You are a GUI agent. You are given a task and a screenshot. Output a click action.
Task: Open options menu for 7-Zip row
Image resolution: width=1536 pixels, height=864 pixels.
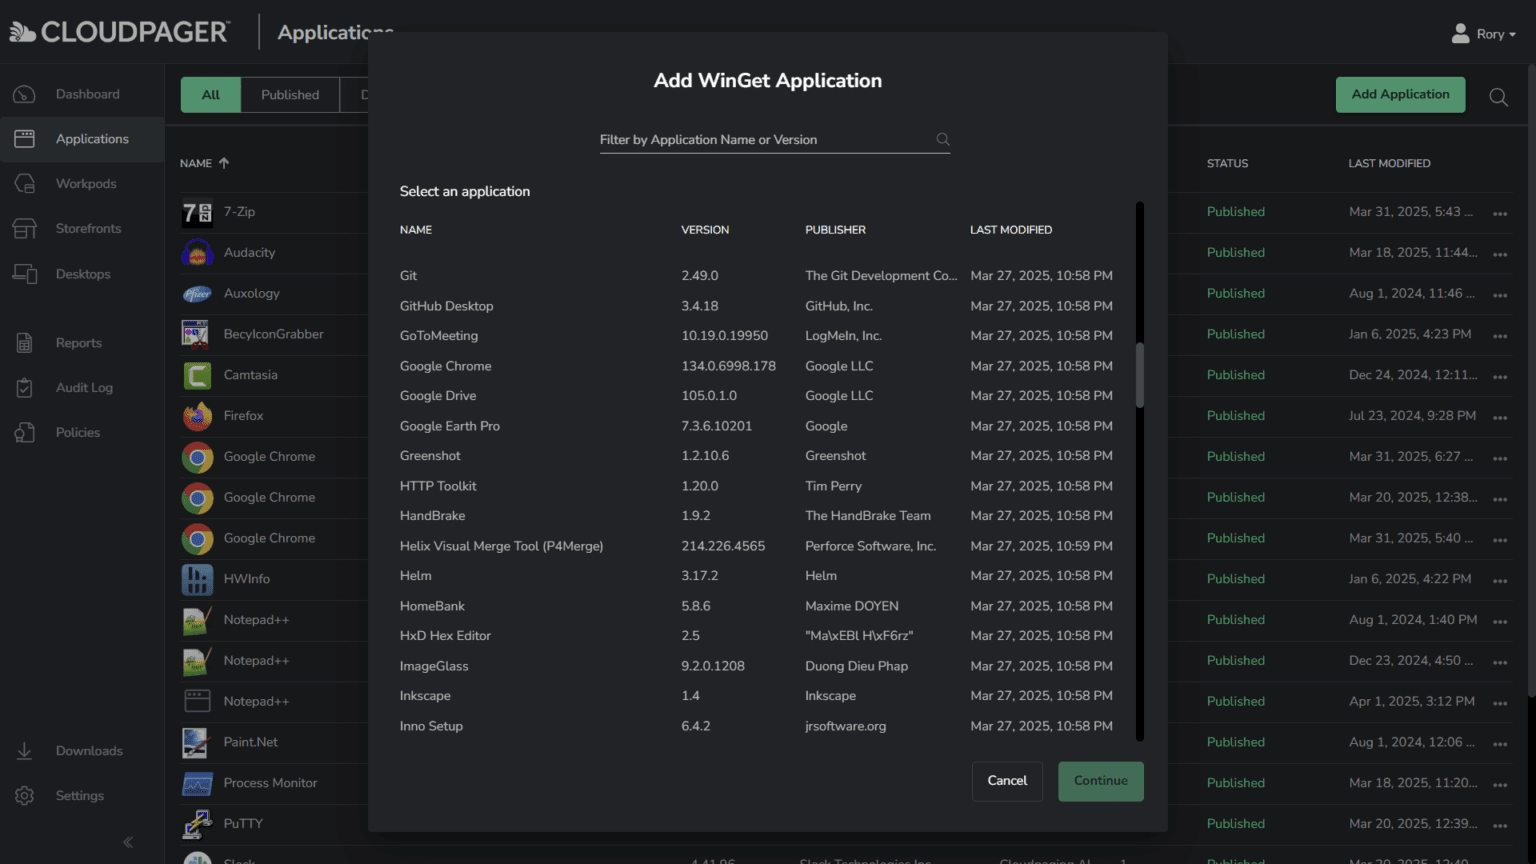click(1499, 213)
